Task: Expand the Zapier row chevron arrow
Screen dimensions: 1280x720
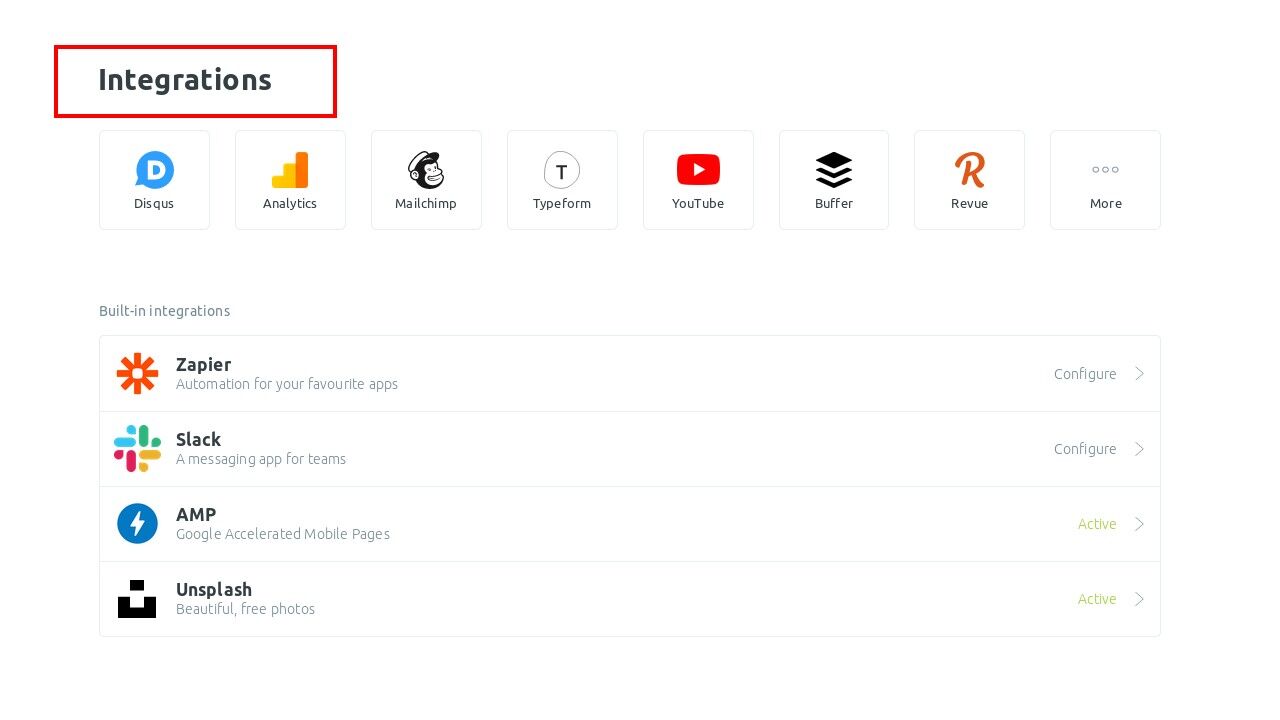Action: 1139,374
